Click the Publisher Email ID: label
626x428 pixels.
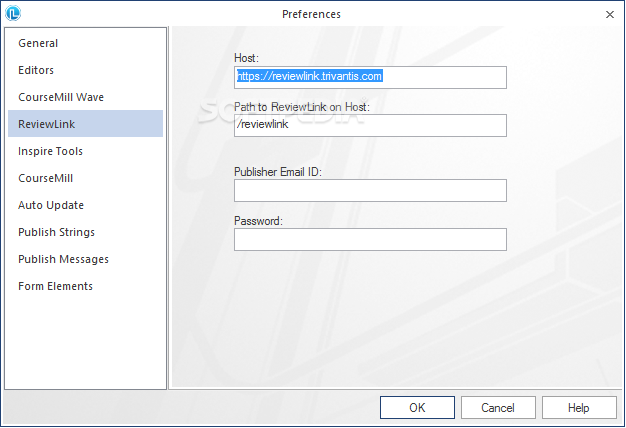click(x=278, y=172)
